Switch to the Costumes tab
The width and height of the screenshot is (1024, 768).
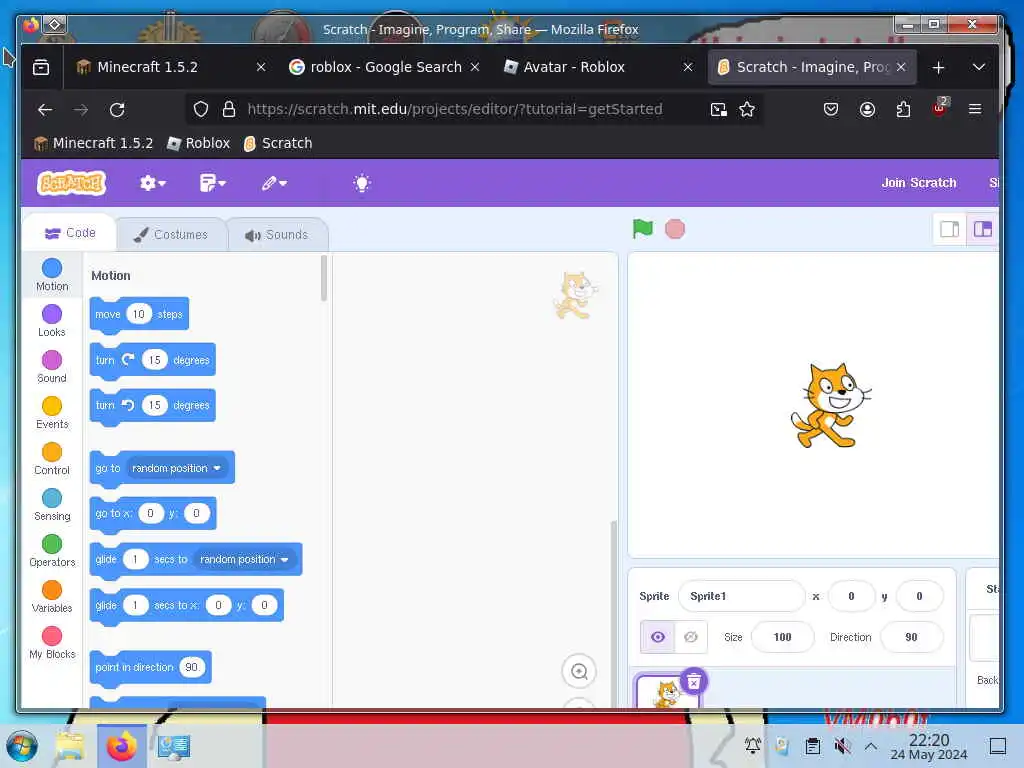[171, 234]
